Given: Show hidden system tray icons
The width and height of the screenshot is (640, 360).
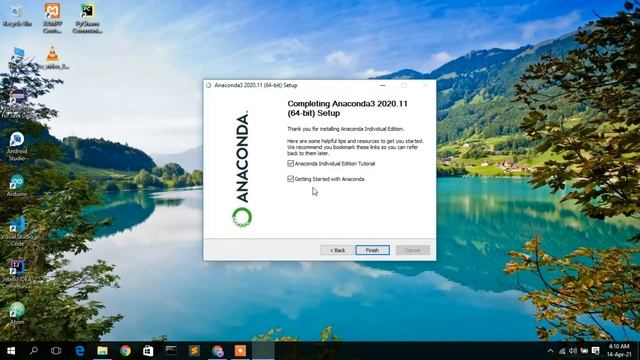Looking at the screenshot, I should click(550, 351).
